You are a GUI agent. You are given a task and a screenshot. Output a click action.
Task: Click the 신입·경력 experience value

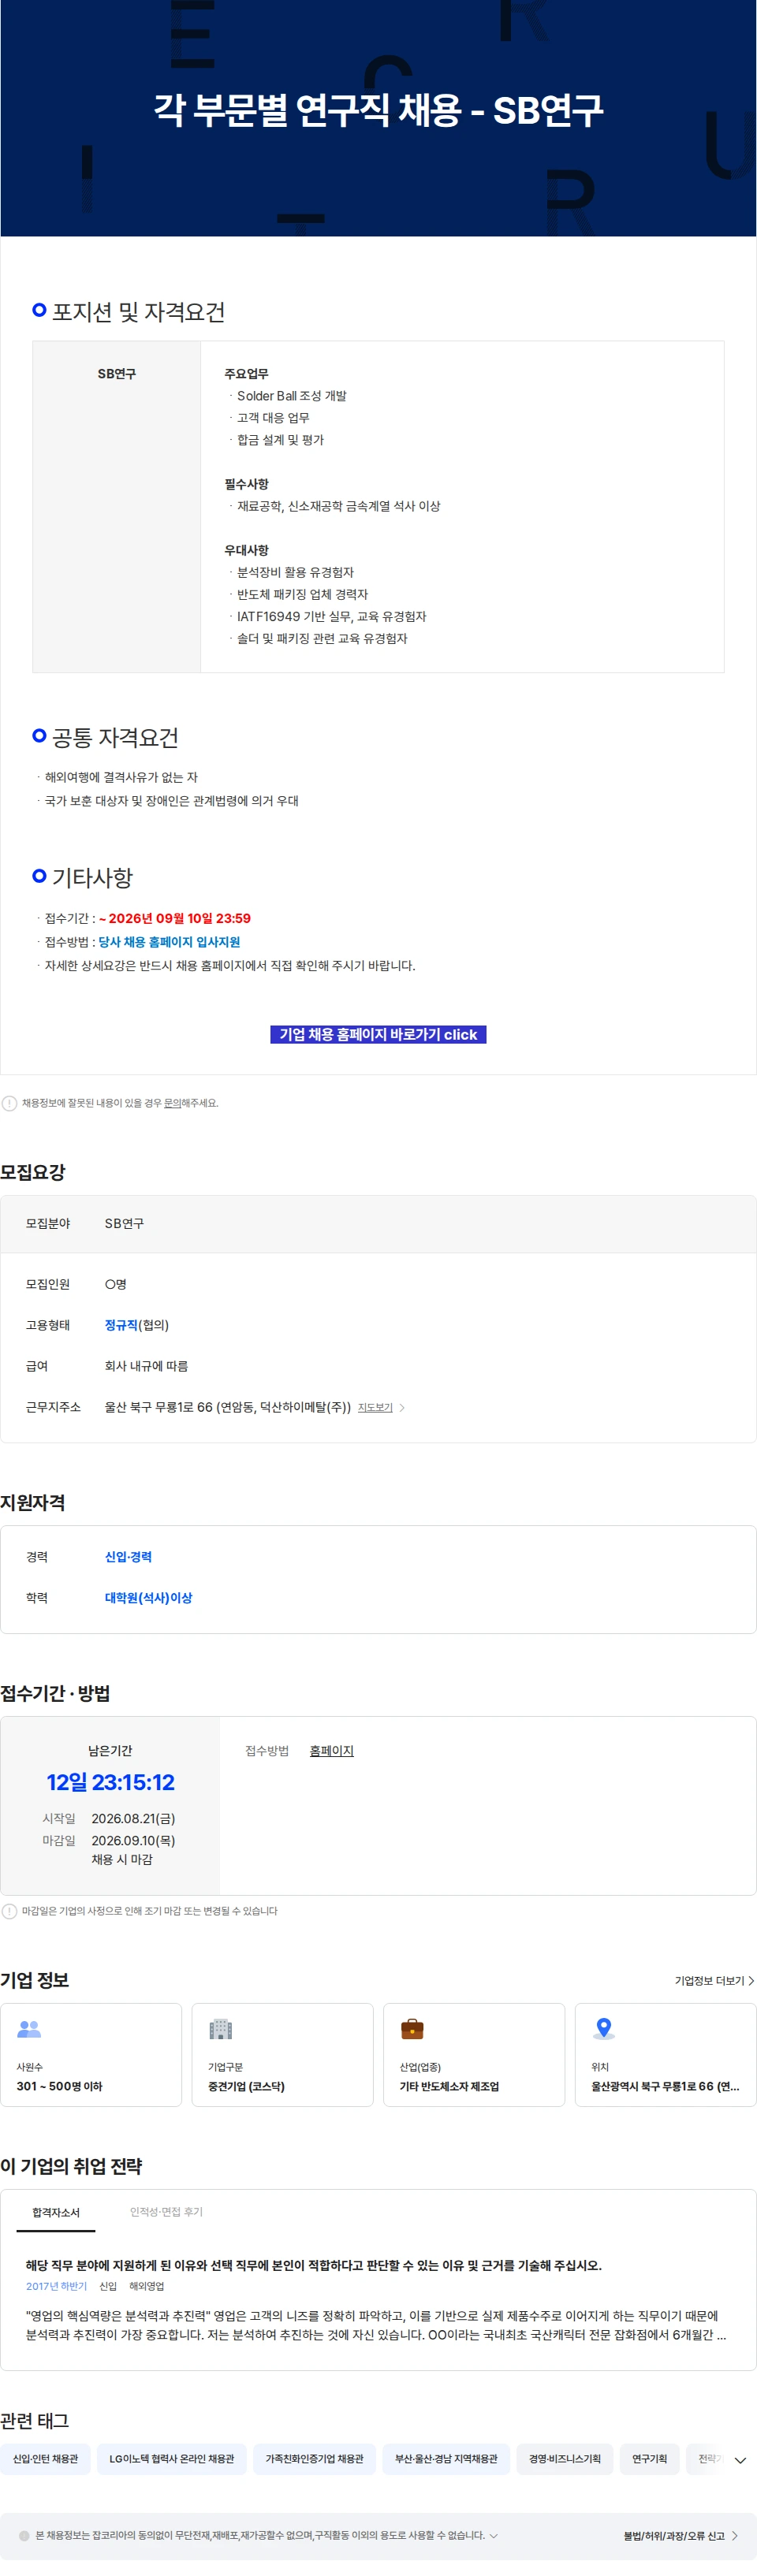128,1557
